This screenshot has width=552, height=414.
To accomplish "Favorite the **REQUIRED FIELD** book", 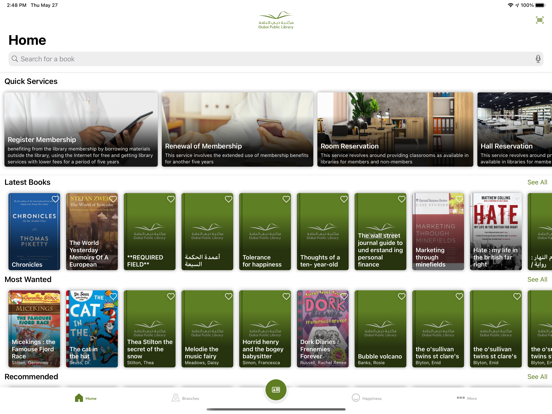I will click(171, 199).
